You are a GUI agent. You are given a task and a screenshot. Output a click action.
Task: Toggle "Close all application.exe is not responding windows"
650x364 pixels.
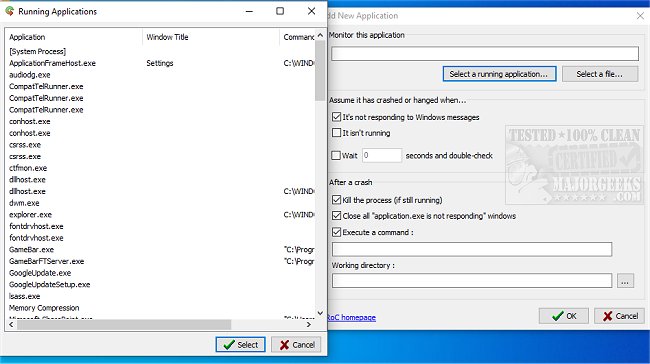coord(336,216)
